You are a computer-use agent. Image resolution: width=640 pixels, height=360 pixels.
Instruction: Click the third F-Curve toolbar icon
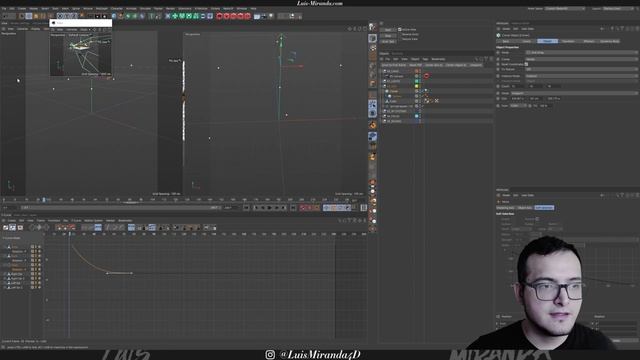coord(20,227)
